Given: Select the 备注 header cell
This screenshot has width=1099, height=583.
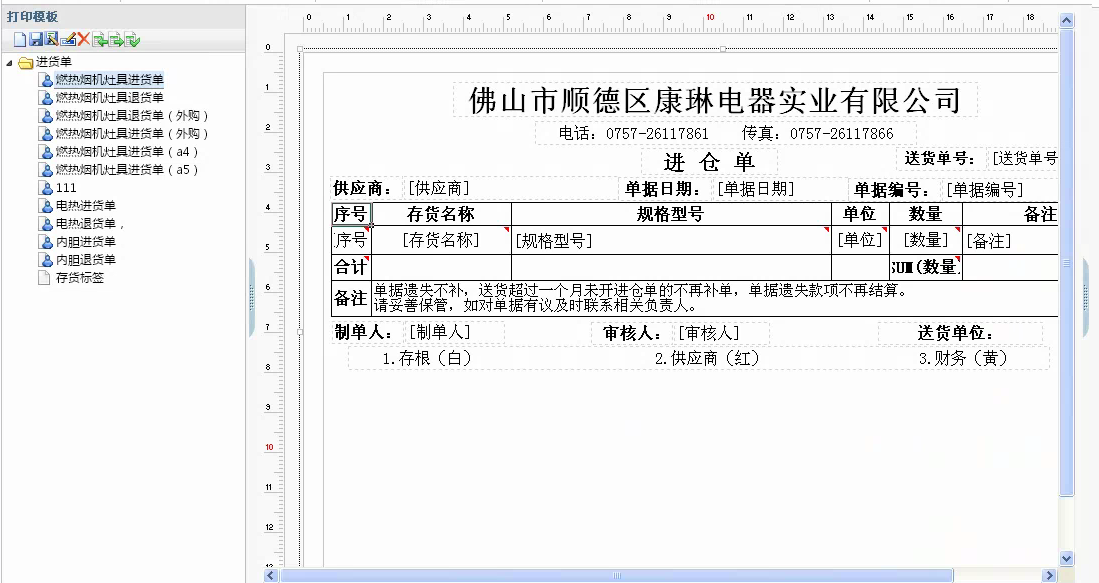Looking at the screenshot, I should click(x=1010, y=214).
